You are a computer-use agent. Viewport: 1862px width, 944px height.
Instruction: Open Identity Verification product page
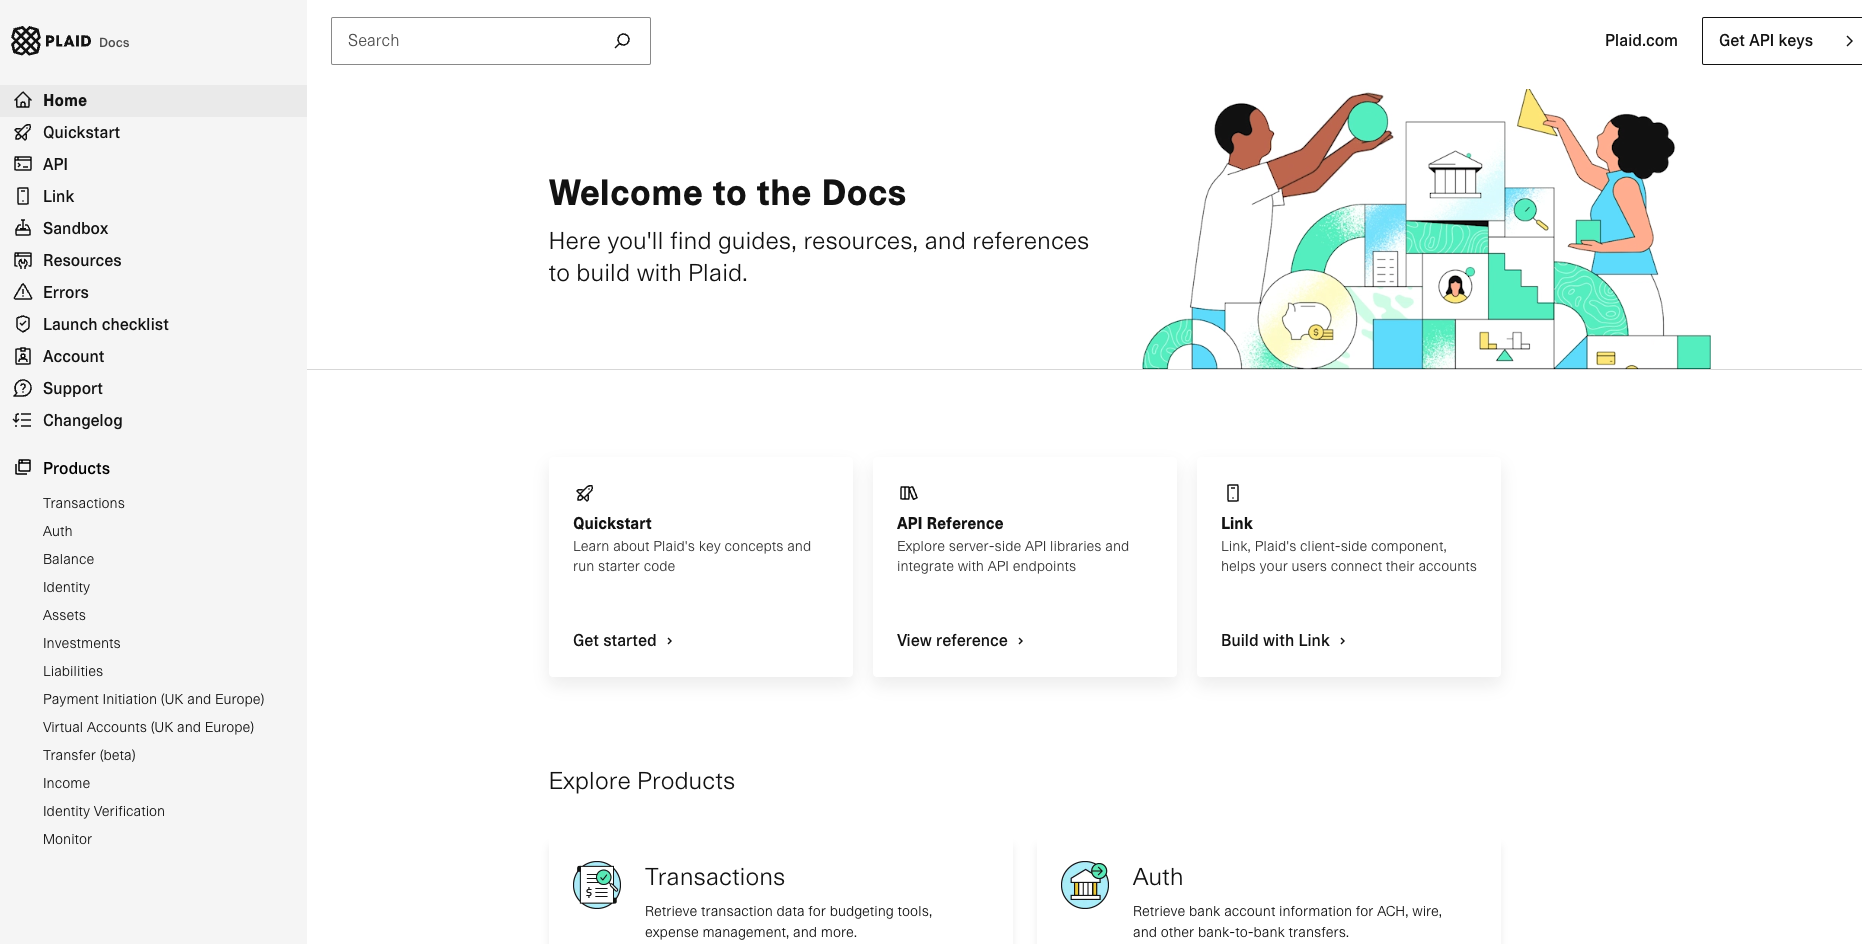[104, 811]
